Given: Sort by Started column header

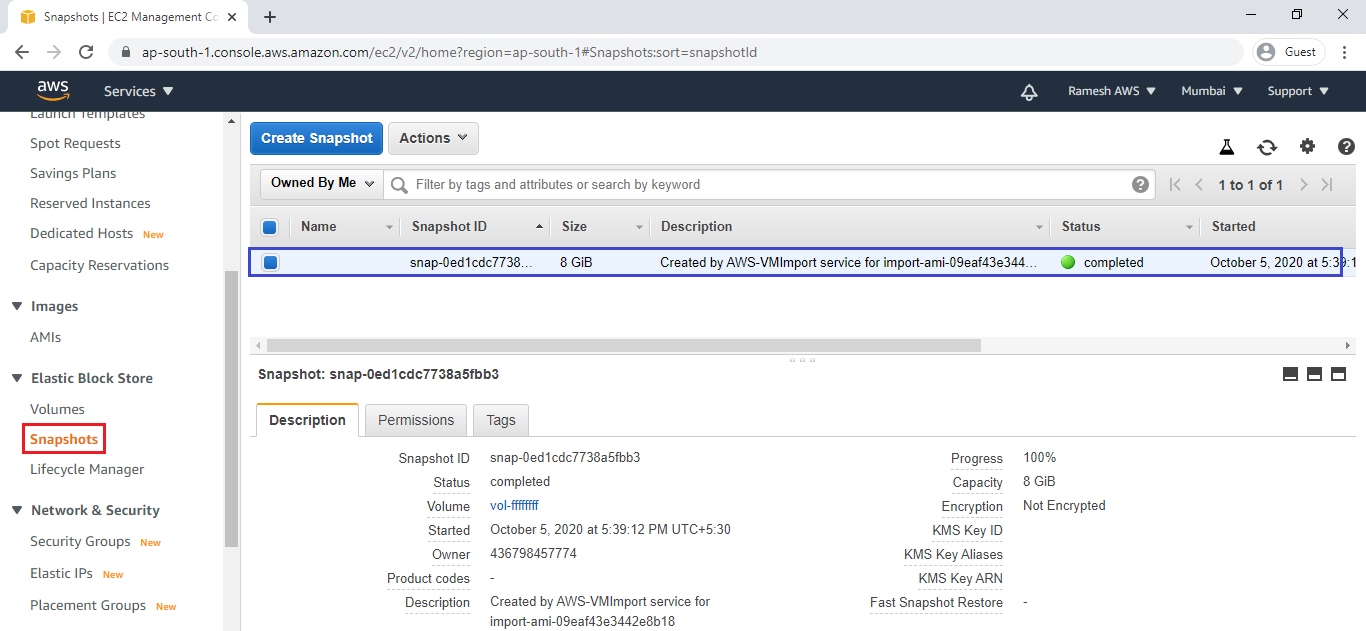Looking at the screenshot, I should click(x=1233, y=227).
